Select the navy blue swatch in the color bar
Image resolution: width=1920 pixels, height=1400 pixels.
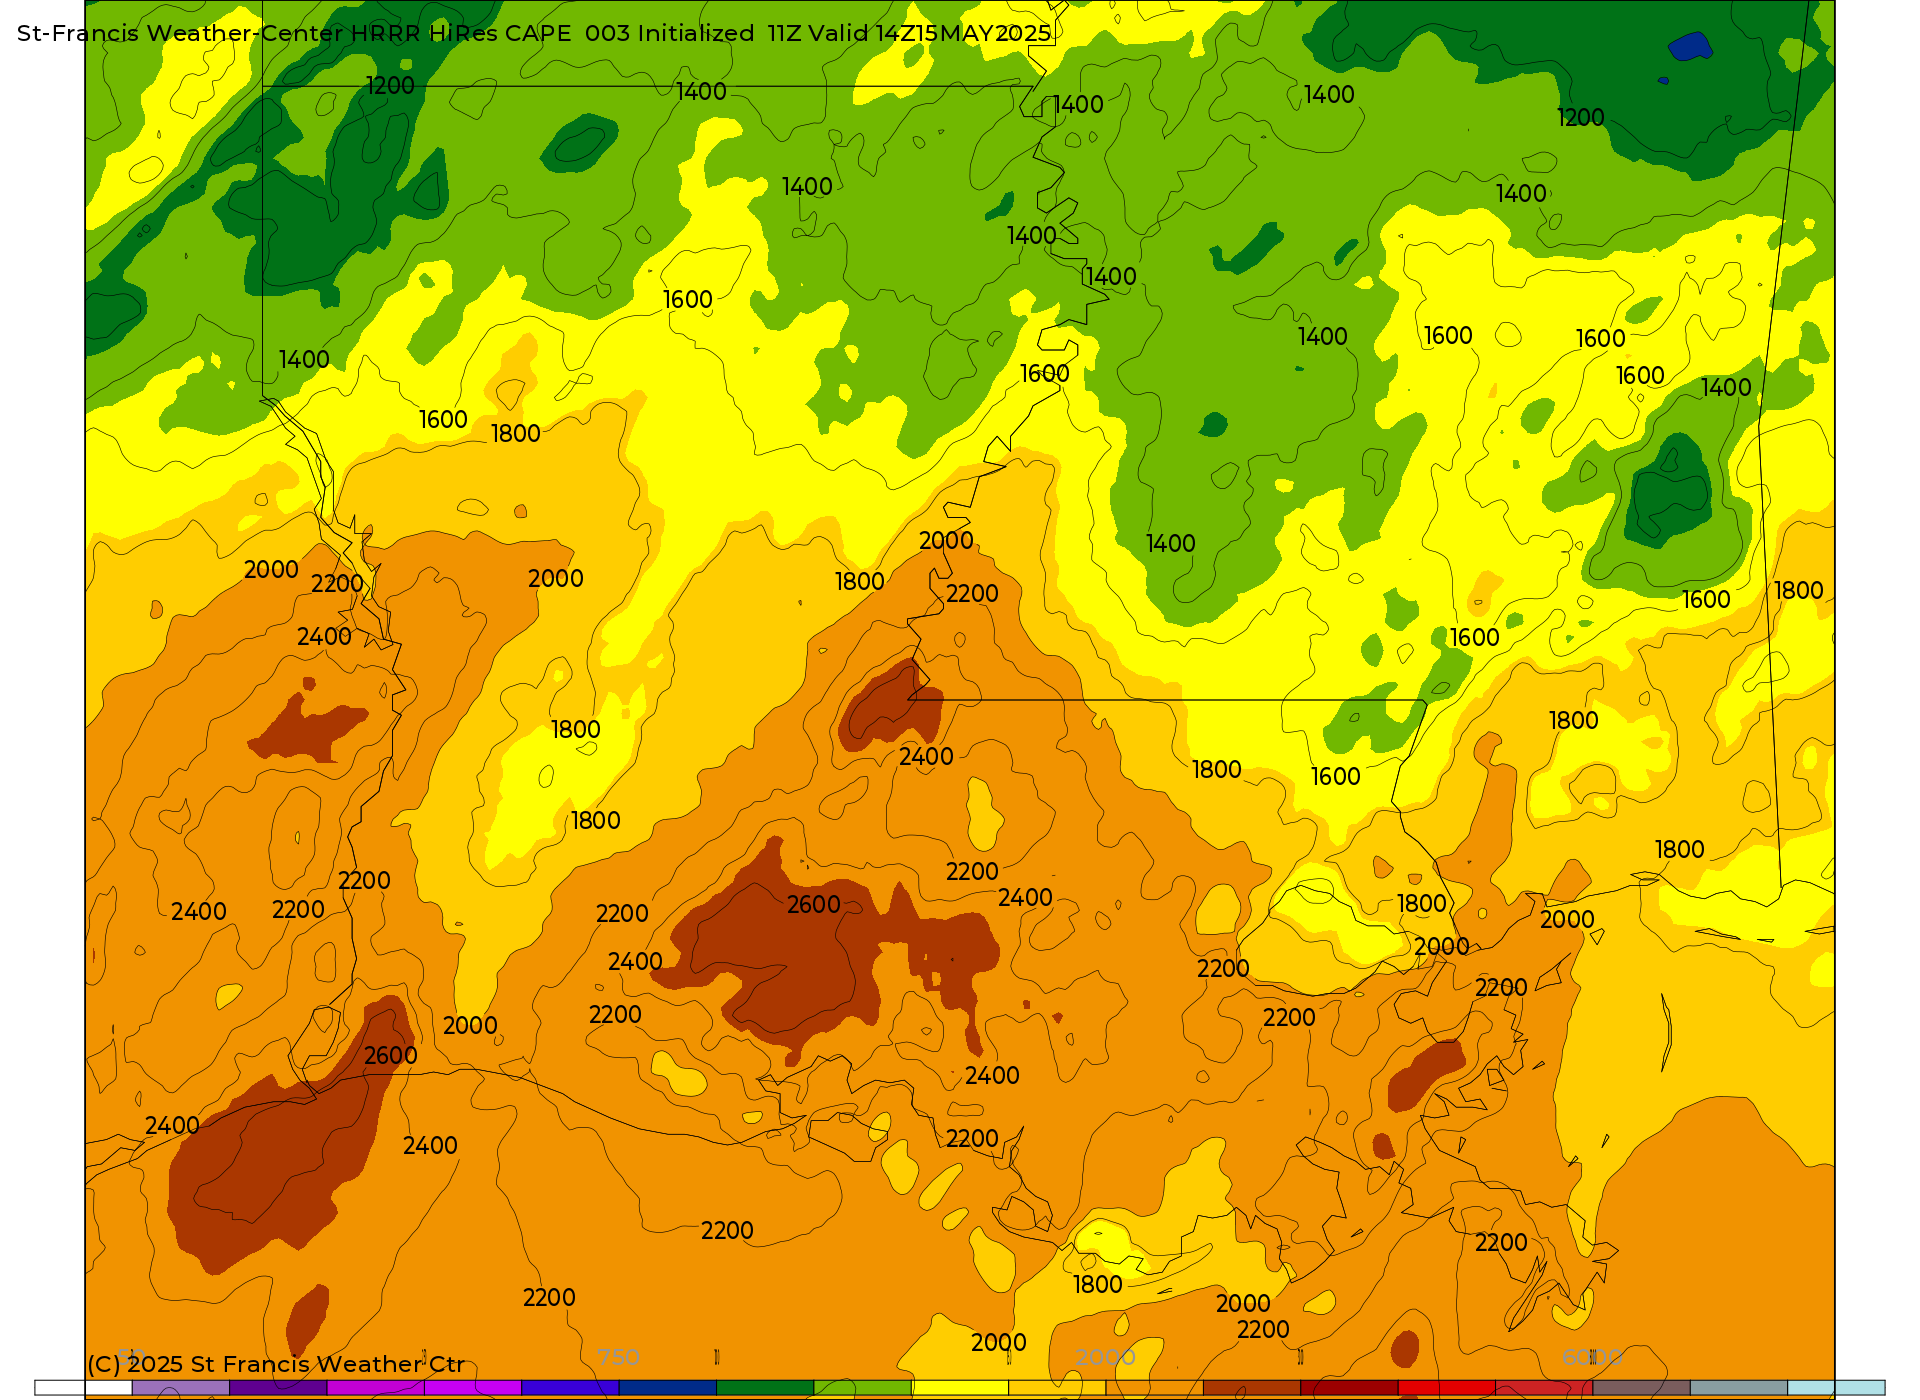click(x=668, y=1388)
